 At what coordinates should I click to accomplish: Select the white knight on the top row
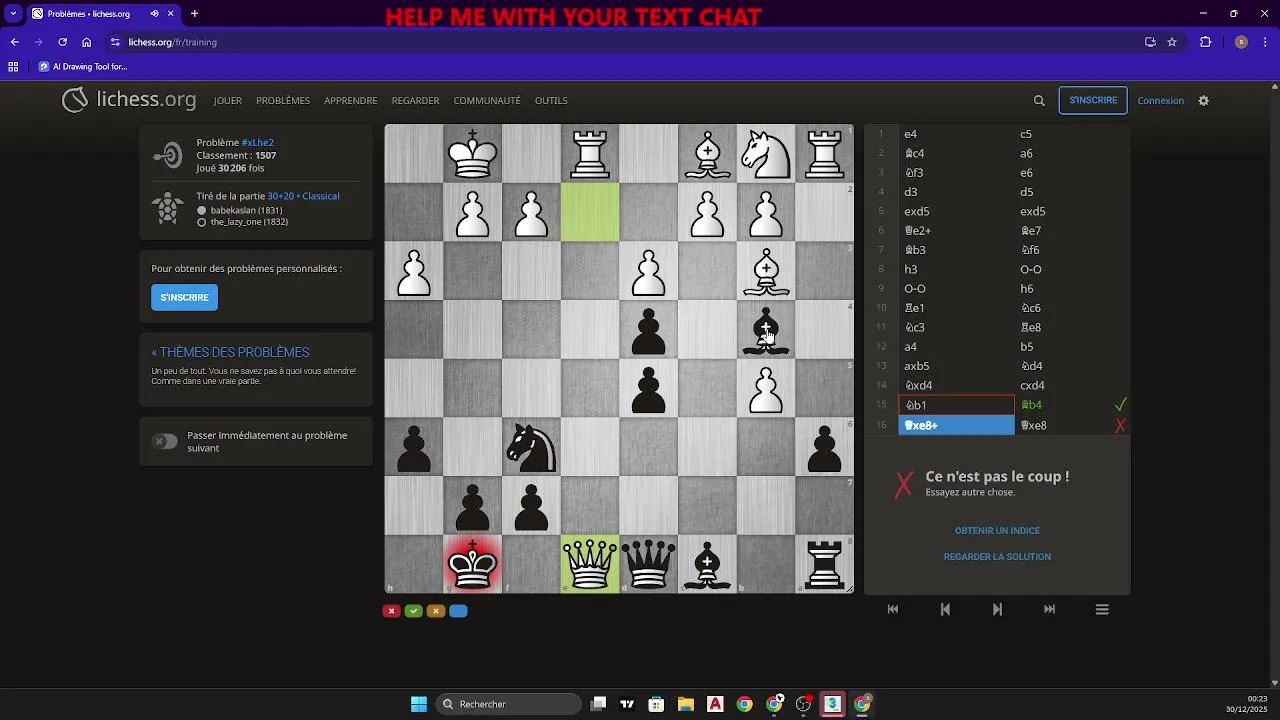point(766,153)
